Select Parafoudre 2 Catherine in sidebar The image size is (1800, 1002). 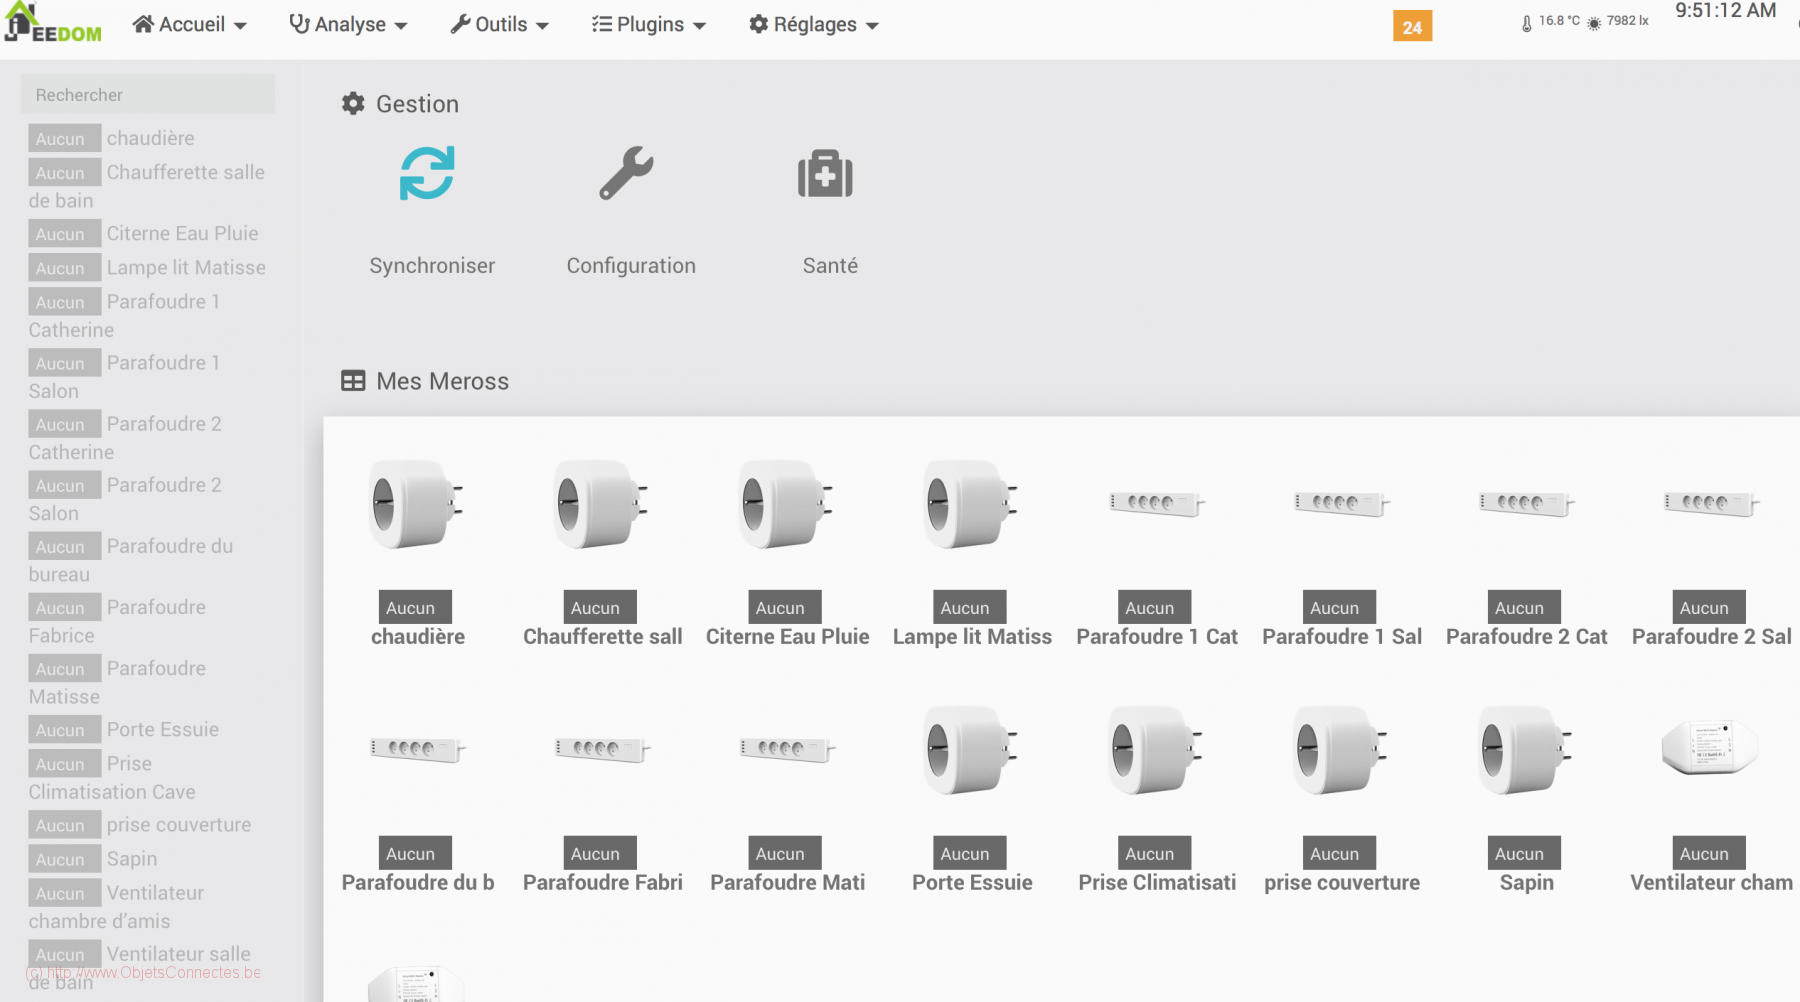pos(125,437)
